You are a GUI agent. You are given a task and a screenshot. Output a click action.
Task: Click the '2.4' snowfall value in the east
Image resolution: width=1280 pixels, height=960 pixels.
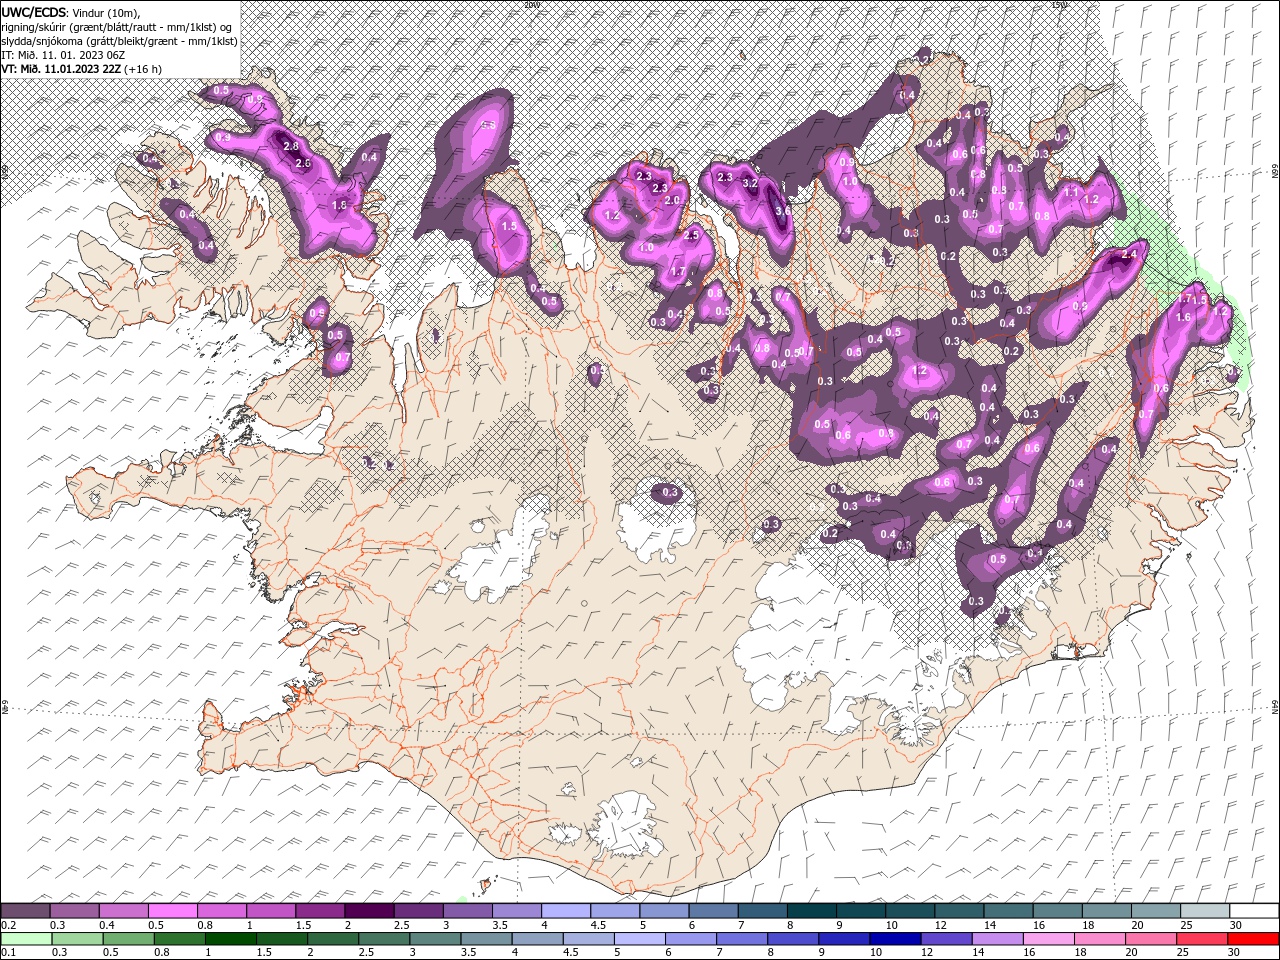pos(1130,256)
